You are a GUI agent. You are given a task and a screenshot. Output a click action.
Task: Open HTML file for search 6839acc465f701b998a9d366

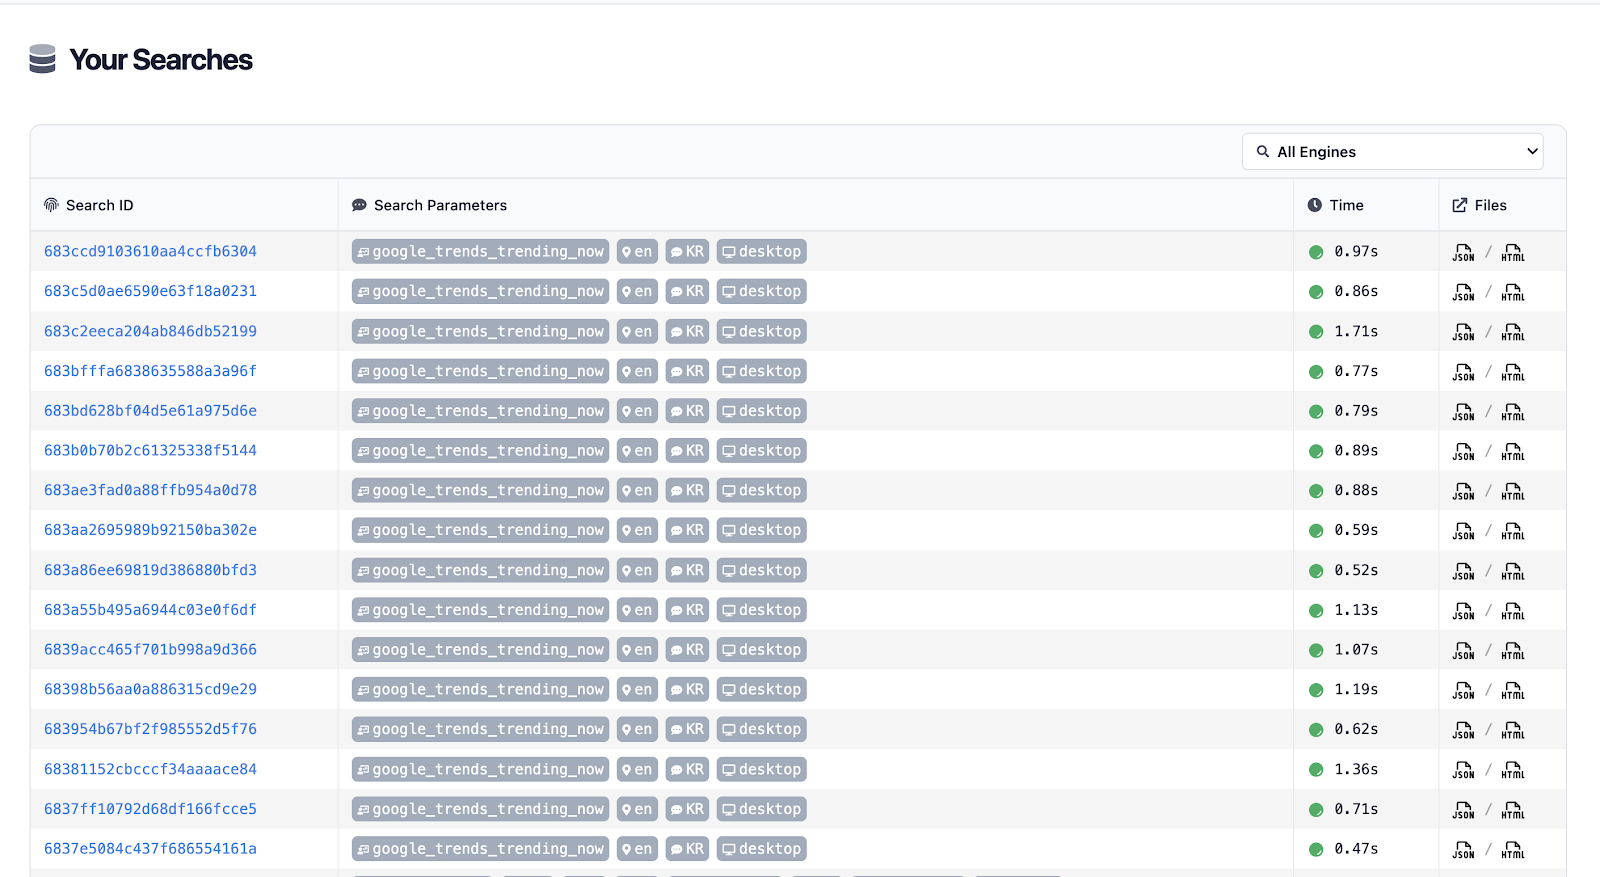(1513, 651)
